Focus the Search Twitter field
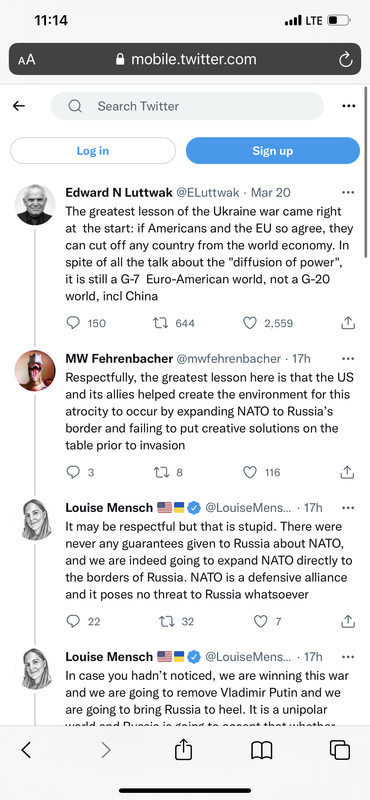 (187, 106)
